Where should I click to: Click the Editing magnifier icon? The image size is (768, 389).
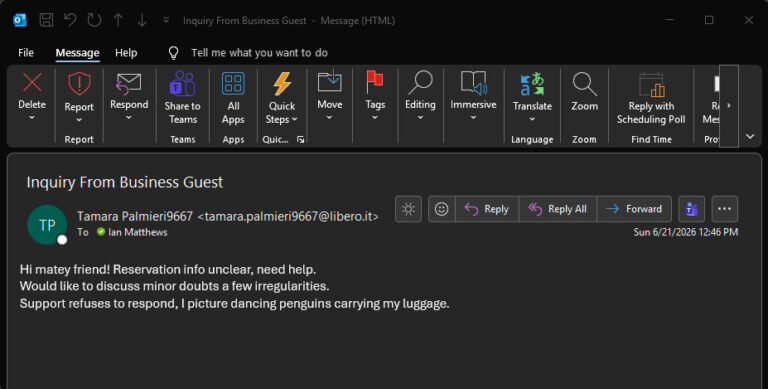[x=420, y=82]
